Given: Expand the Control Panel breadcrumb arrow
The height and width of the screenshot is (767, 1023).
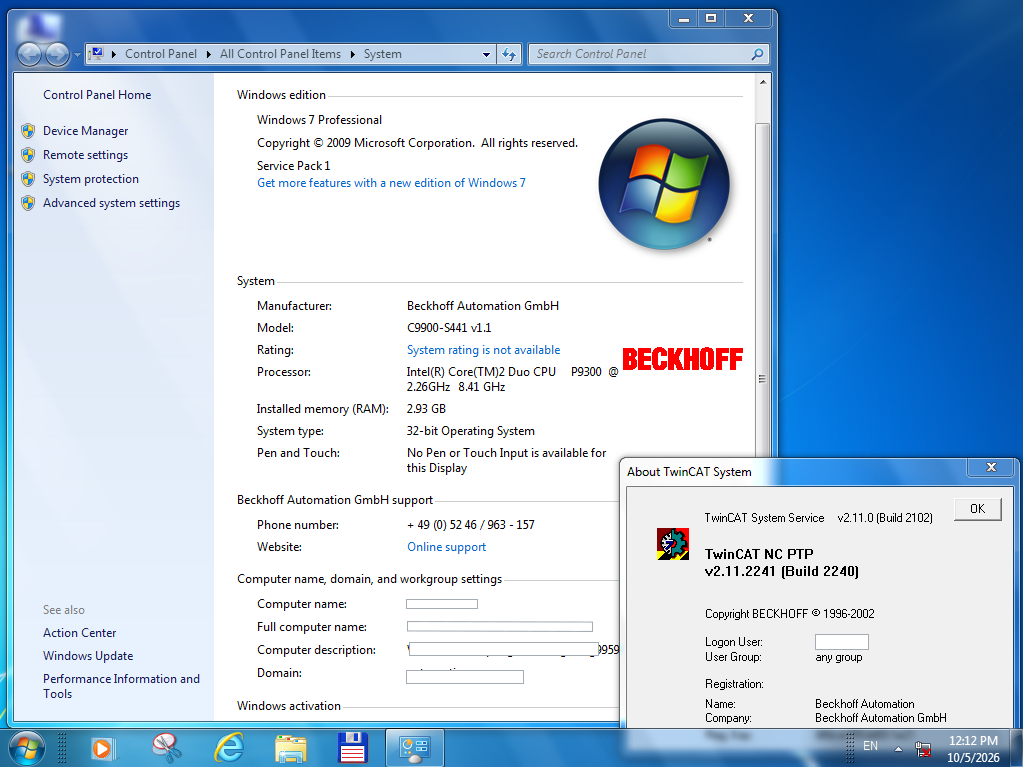Looking at the screenshot, I should [208, 54].
